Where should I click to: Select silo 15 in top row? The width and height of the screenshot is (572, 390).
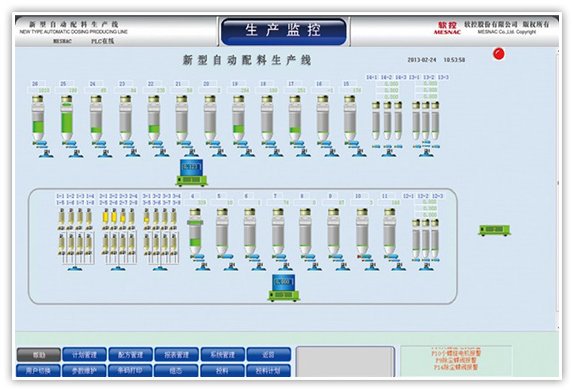tap(349, 118)
